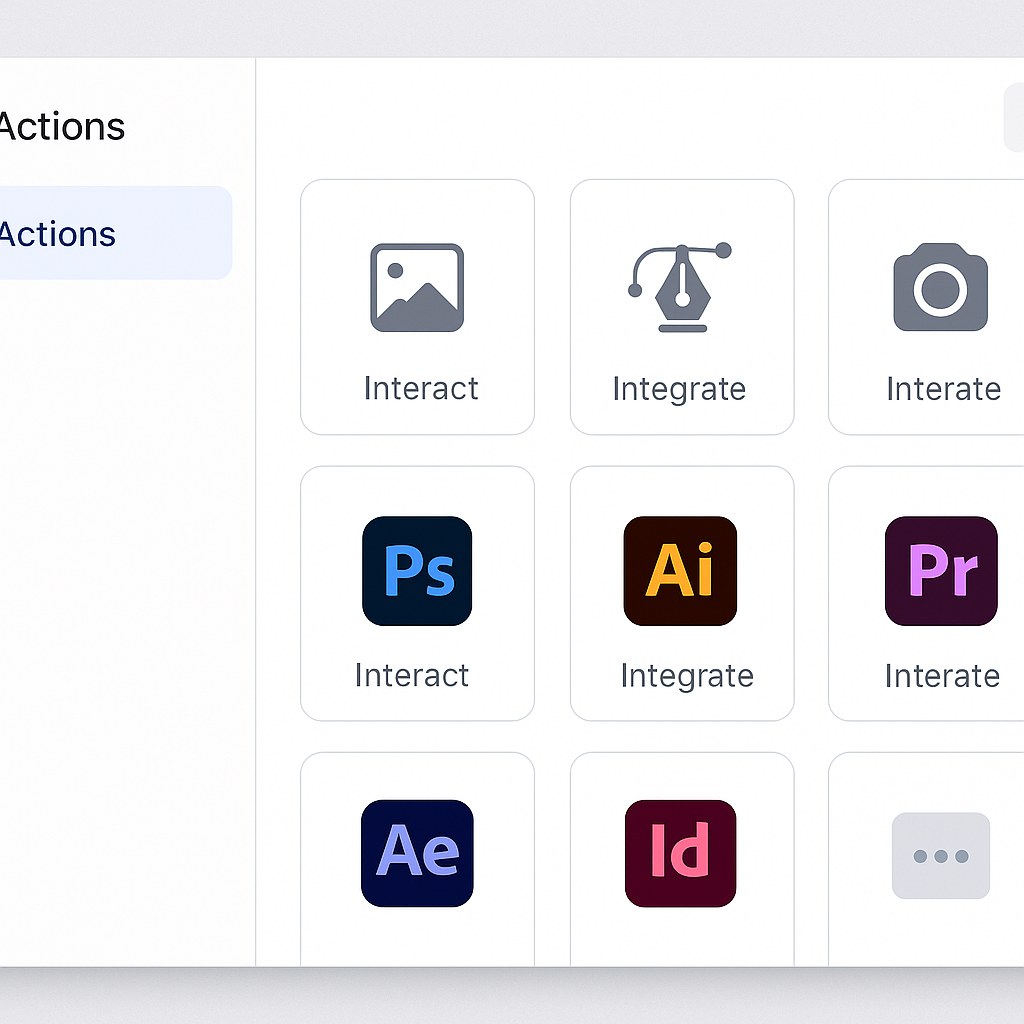
Task: Click the three-dots more icon
Action: pyautogui.click(x=941, y=856)
